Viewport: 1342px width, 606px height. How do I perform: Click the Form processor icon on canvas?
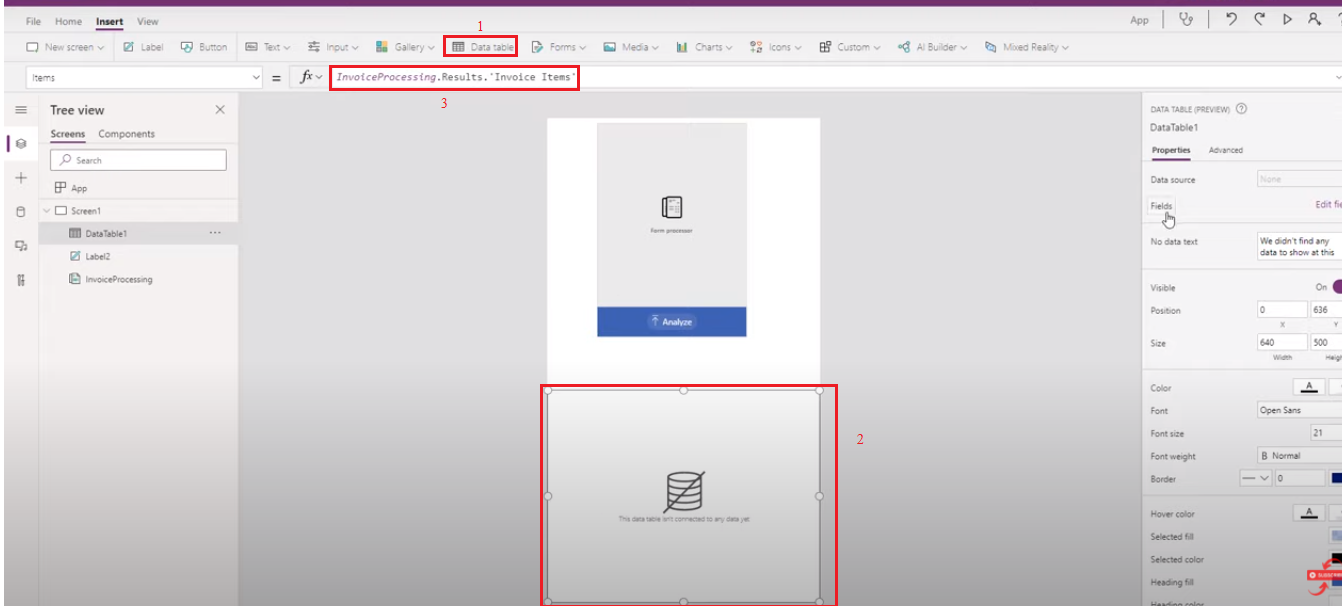click(x=672, y=207)
